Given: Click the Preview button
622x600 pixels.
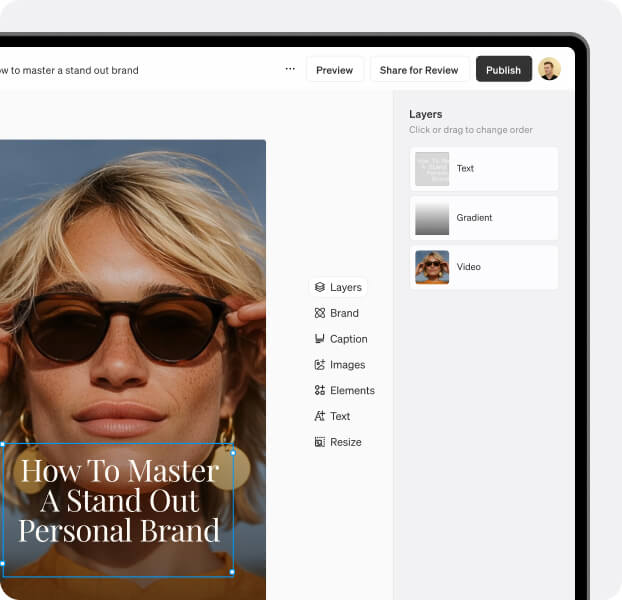Looking at the screenshot, I should coord(334,70).
